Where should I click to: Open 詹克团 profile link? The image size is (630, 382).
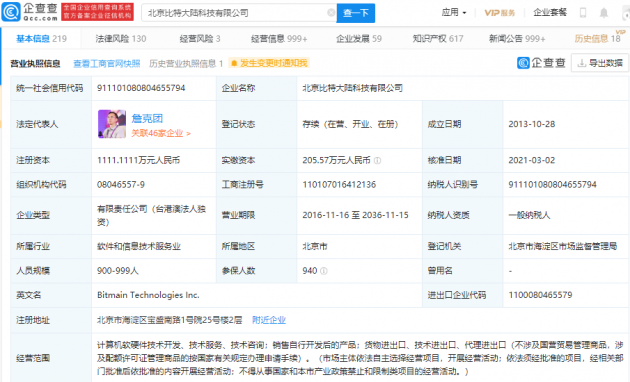click(147, 118)
